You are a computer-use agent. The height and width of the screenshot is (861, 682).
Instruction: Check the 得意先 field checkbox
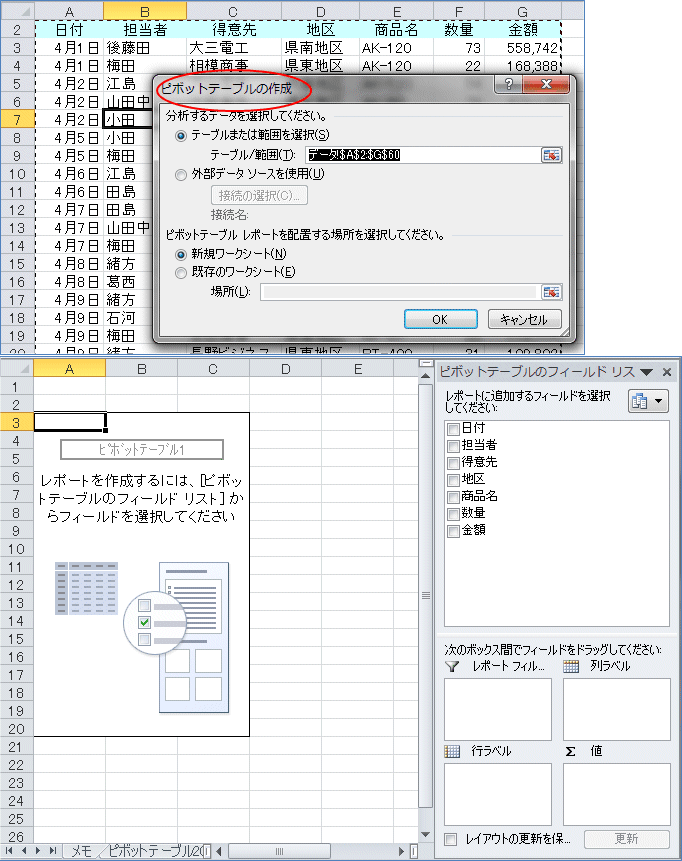tap(453, 463)
